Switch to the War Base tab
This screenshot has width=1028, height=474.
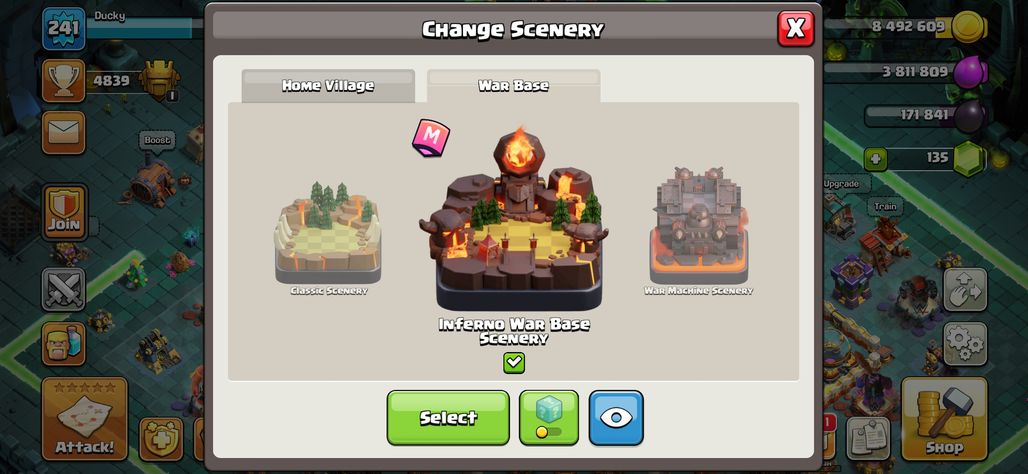point(513,86)
